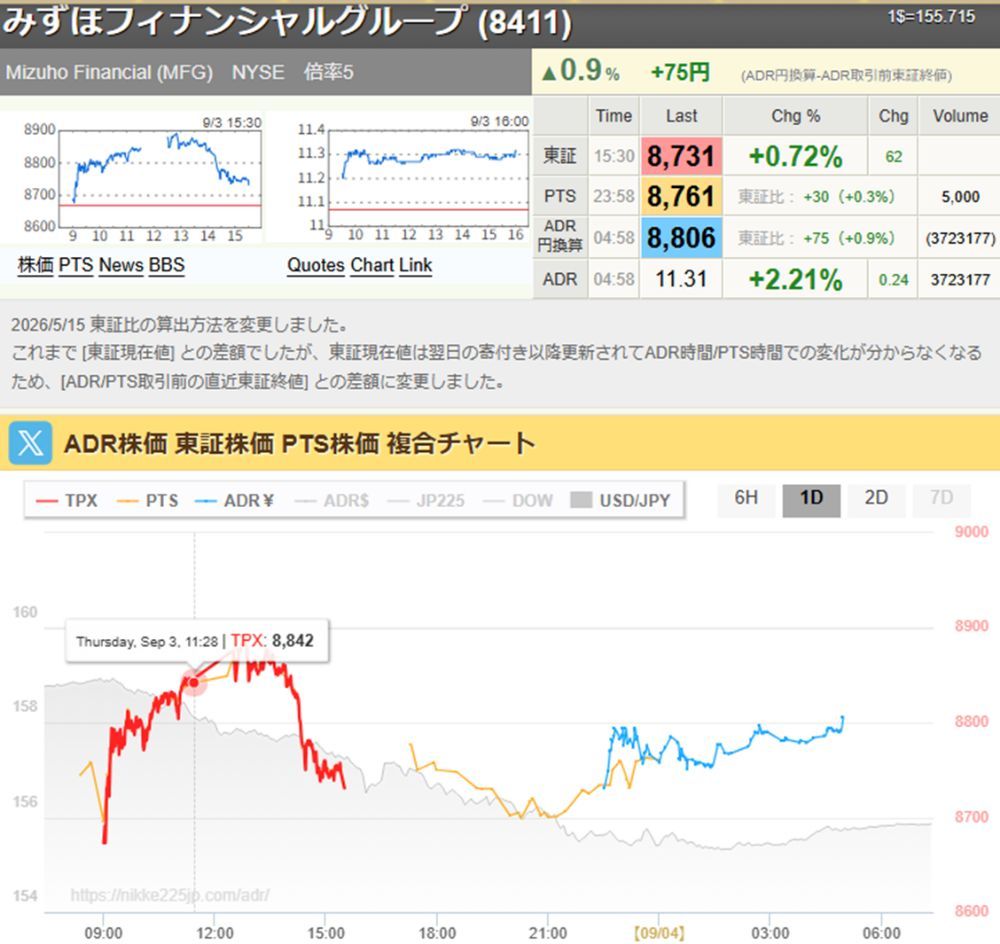
Task: Click the Chg % column header
Action: click(x=795, y=116)
